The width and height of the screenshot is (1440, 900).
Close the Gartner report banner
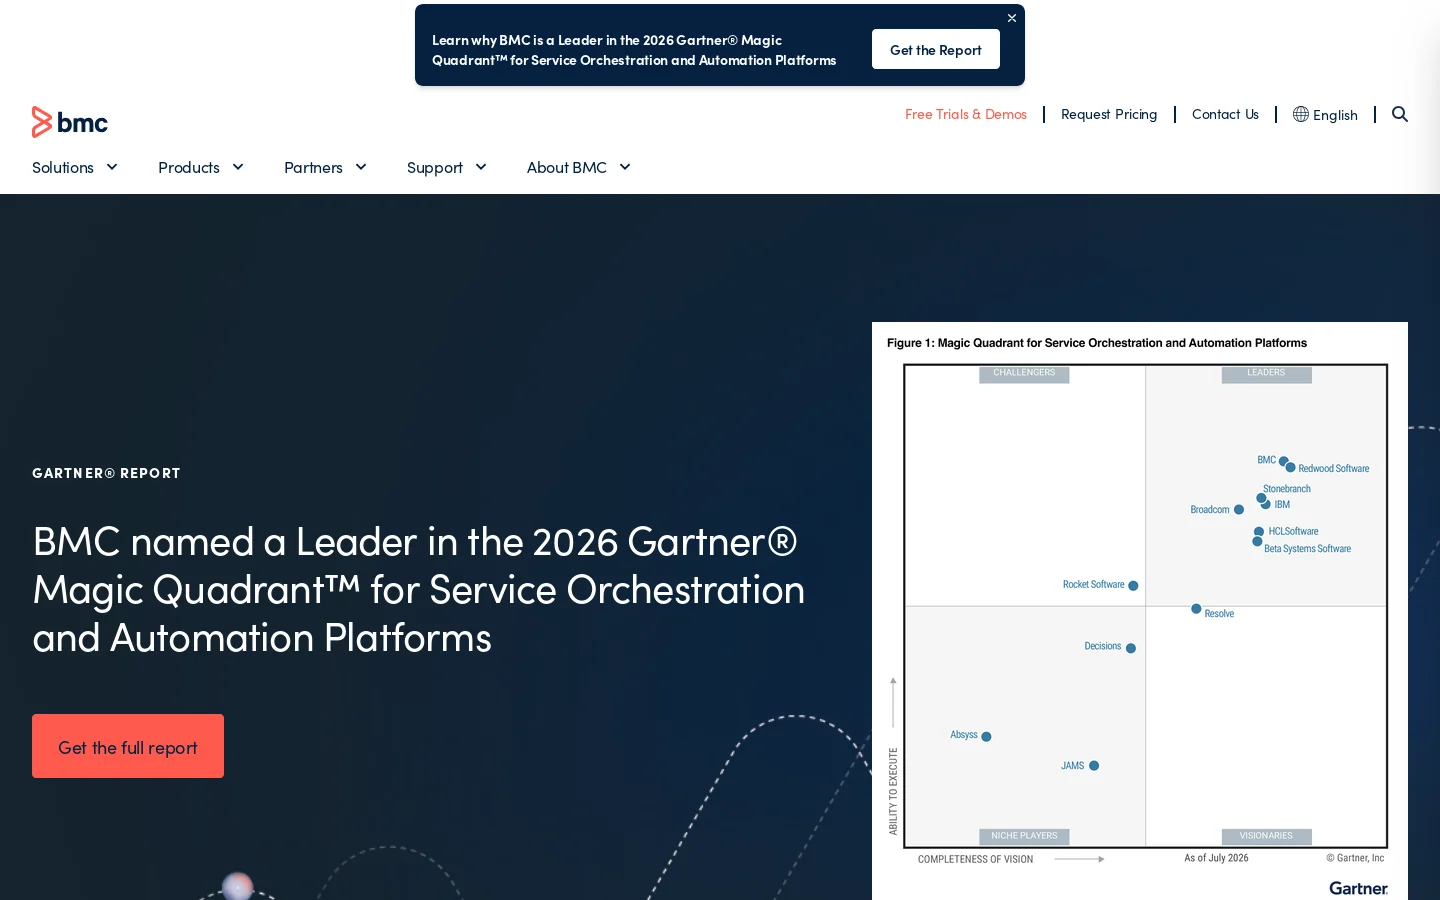1012,18
